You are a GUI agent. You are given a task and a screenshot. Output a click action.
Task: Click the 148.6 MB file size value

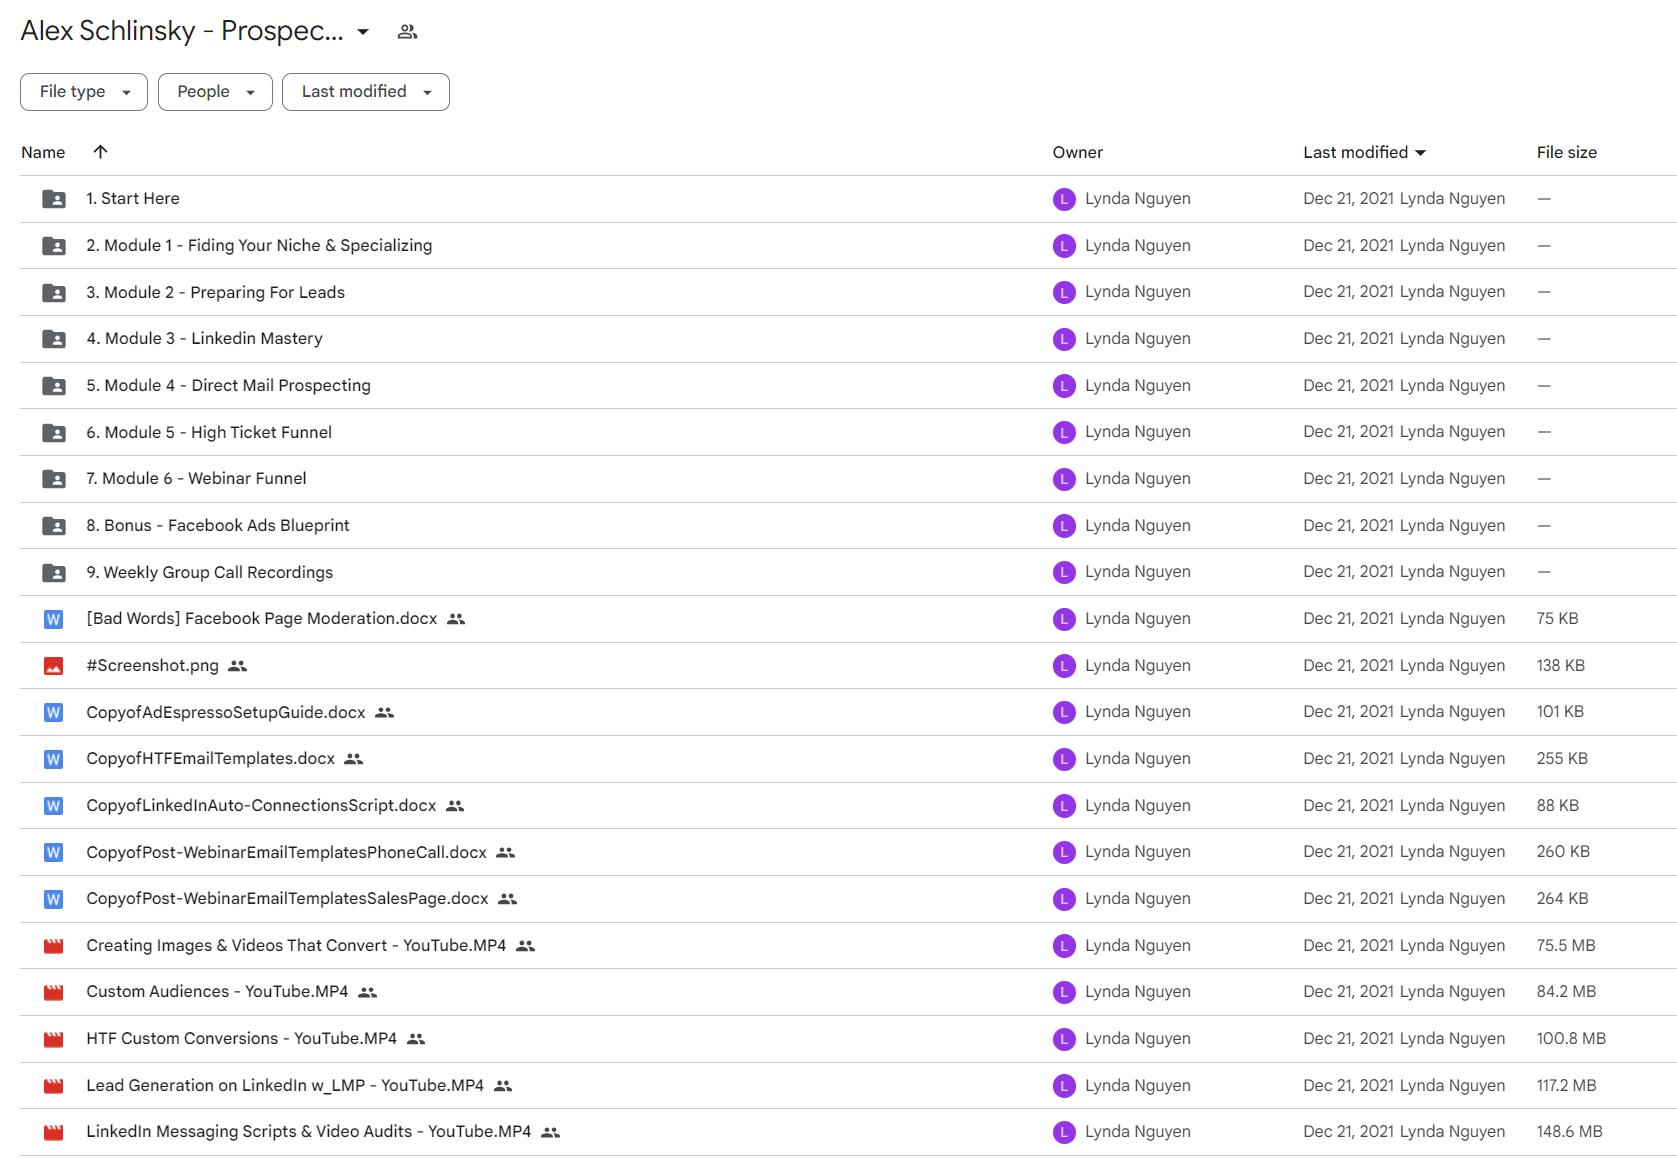1569,1132
